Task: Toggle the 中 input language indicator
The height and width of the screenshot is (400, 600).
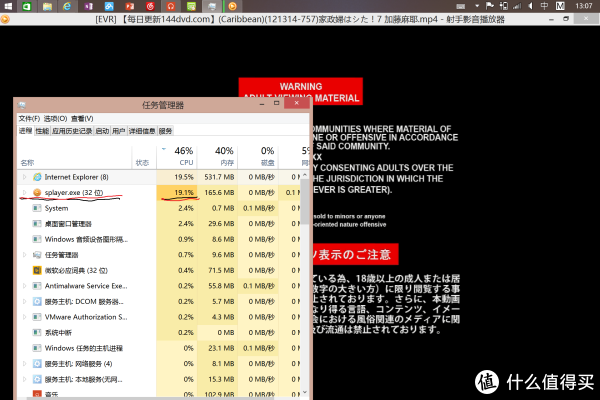Action: [544, 6]
